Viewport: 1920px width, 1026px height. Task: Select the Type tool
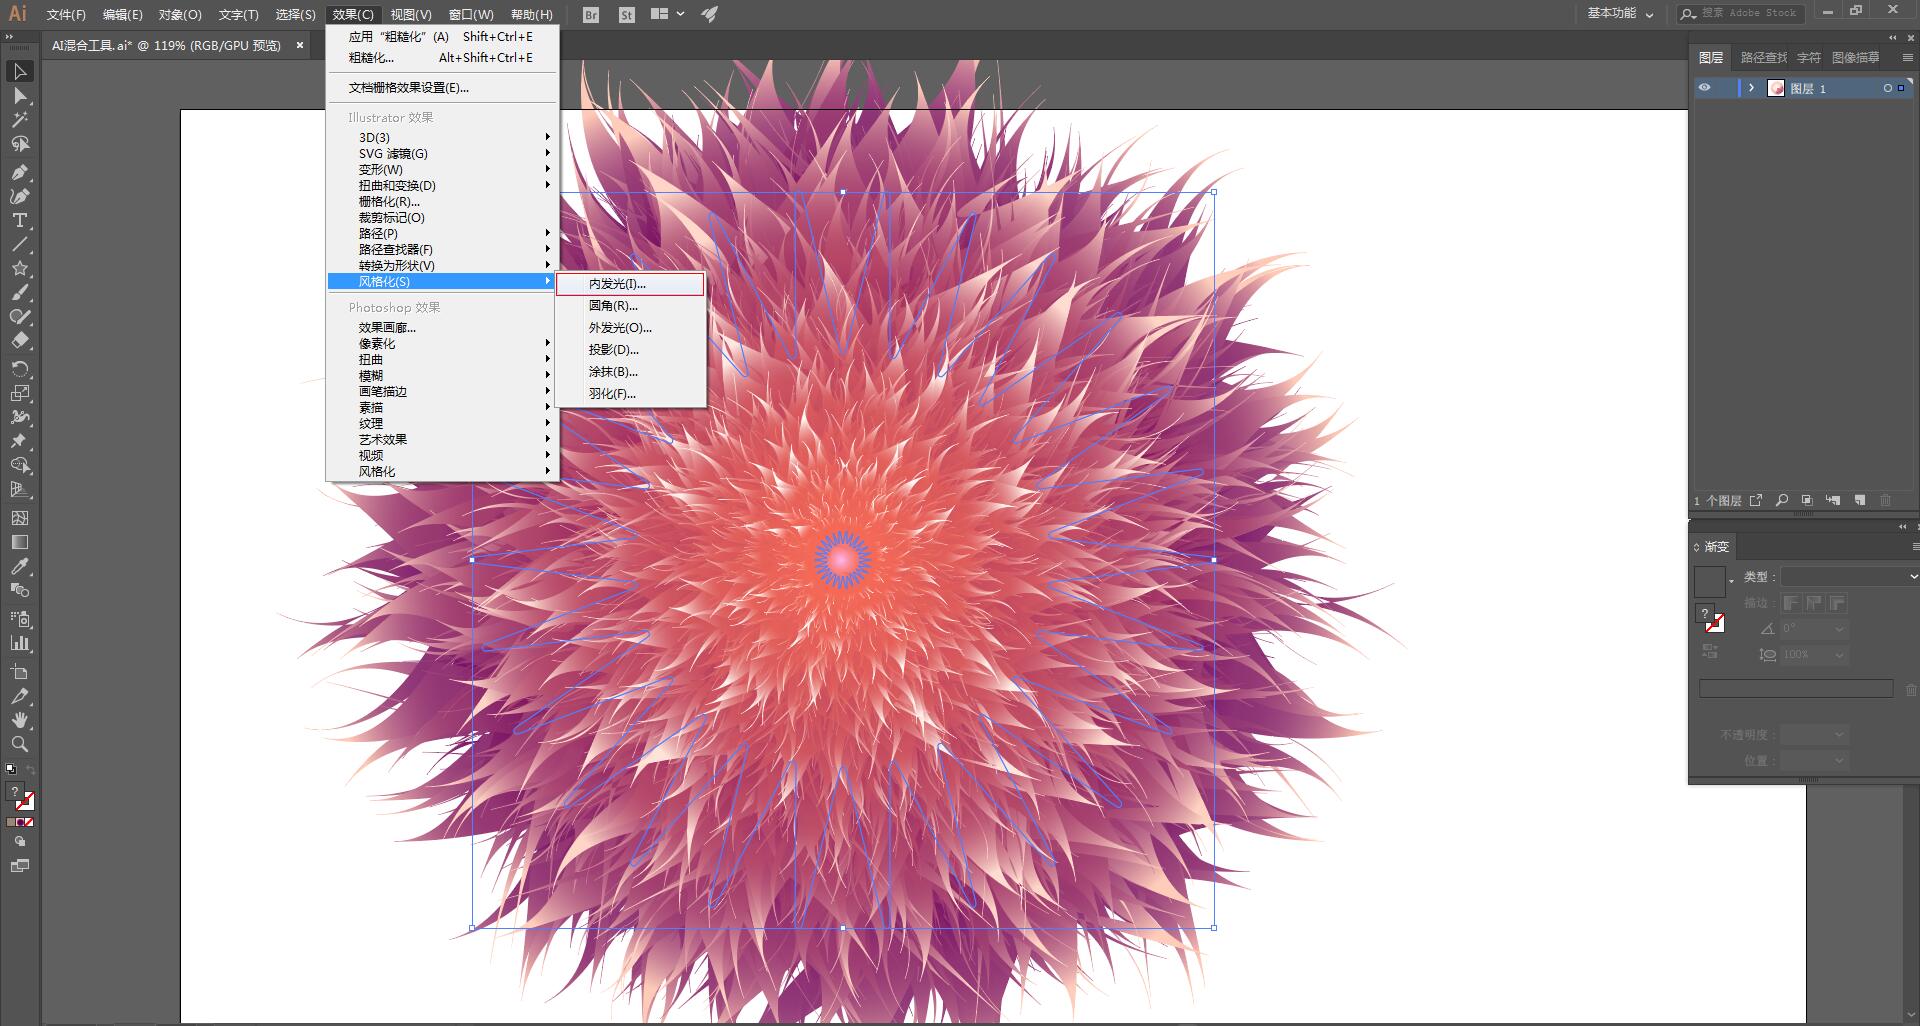click(20, 220)
